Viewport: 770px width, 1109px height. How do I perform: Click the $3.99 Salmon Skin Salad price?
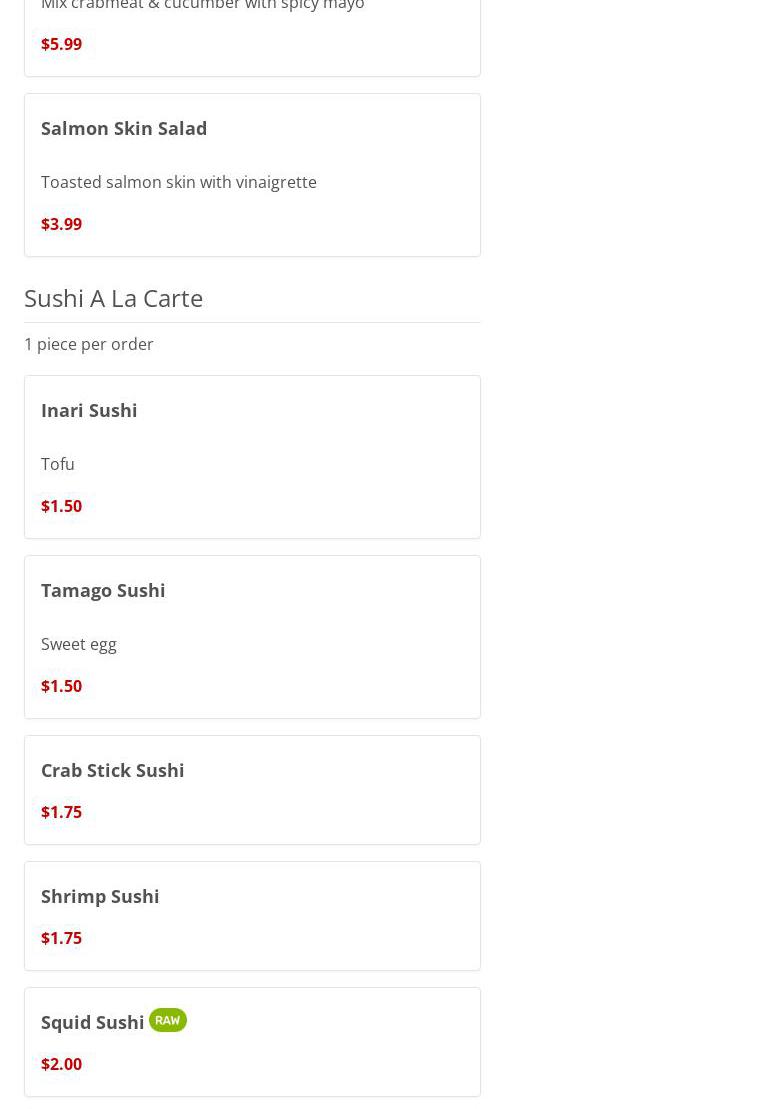61,224
